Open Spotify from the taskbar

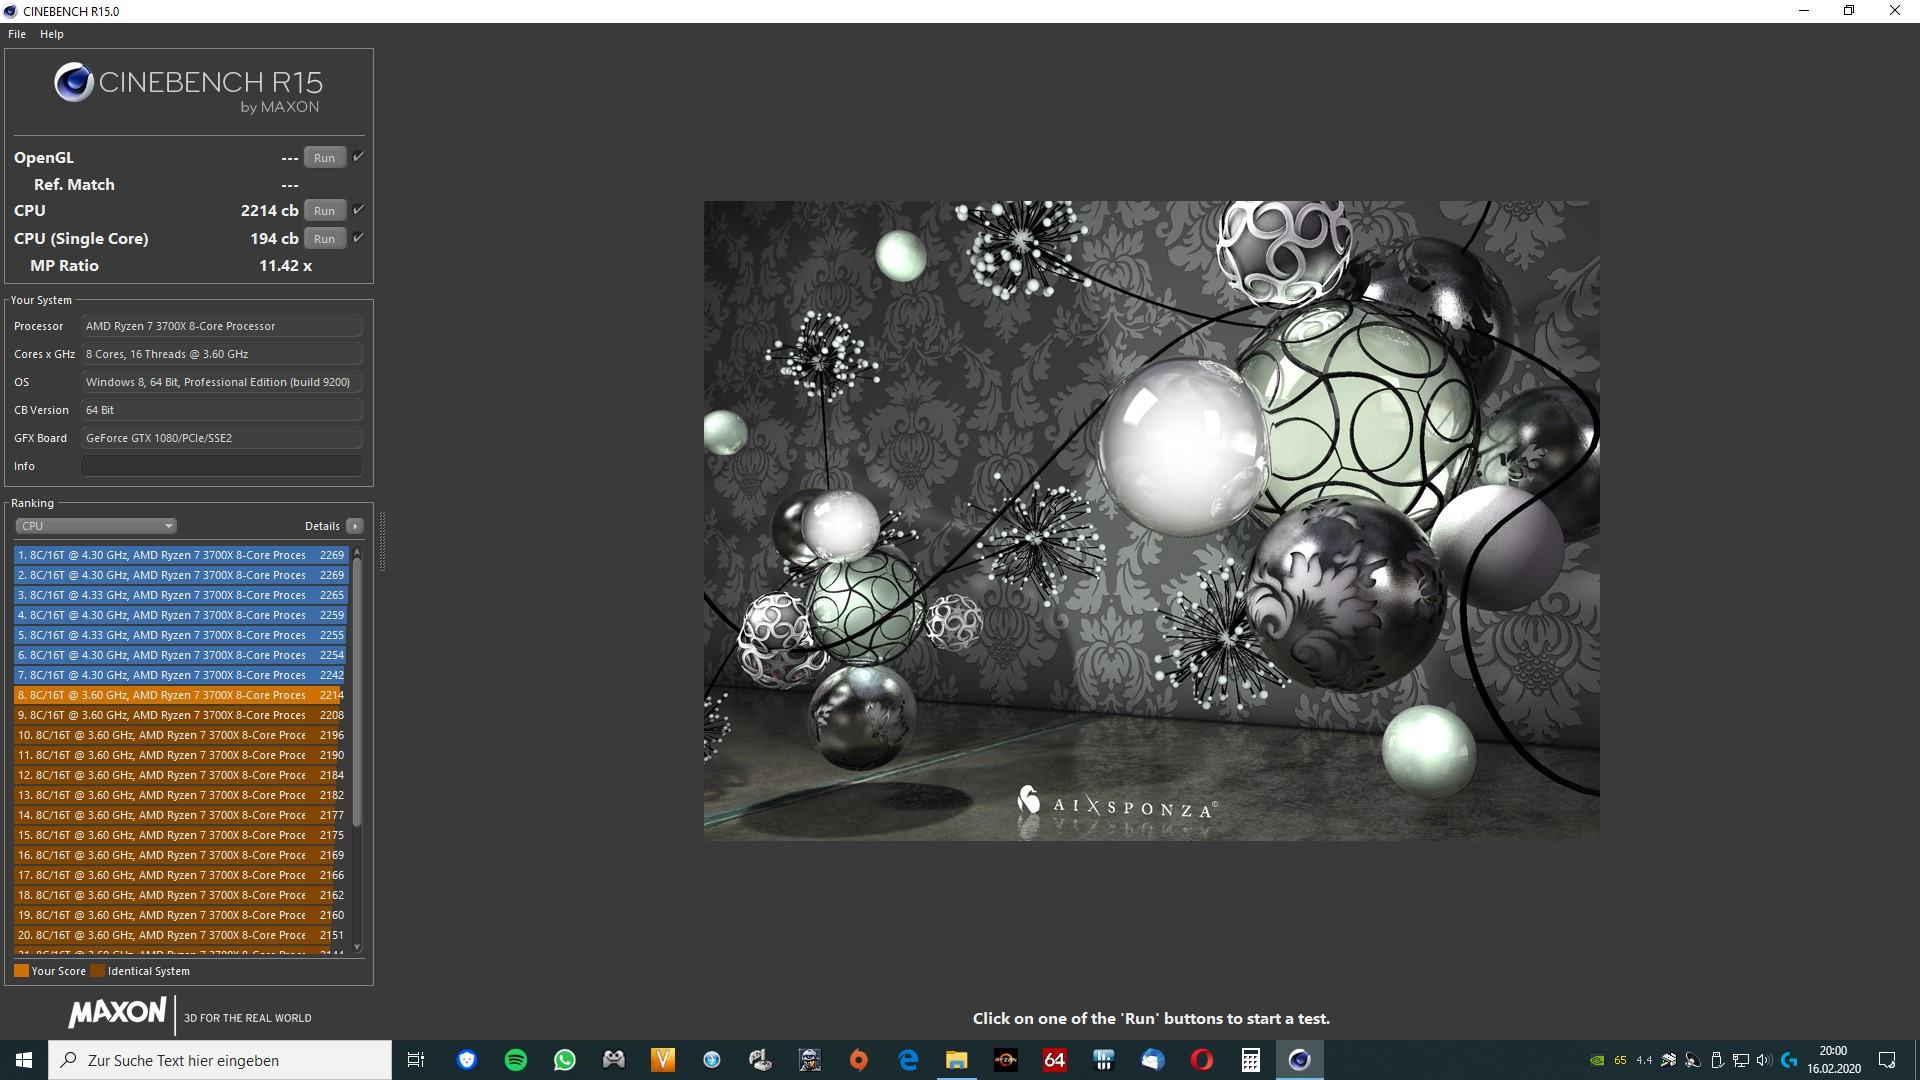point(516,1060)
